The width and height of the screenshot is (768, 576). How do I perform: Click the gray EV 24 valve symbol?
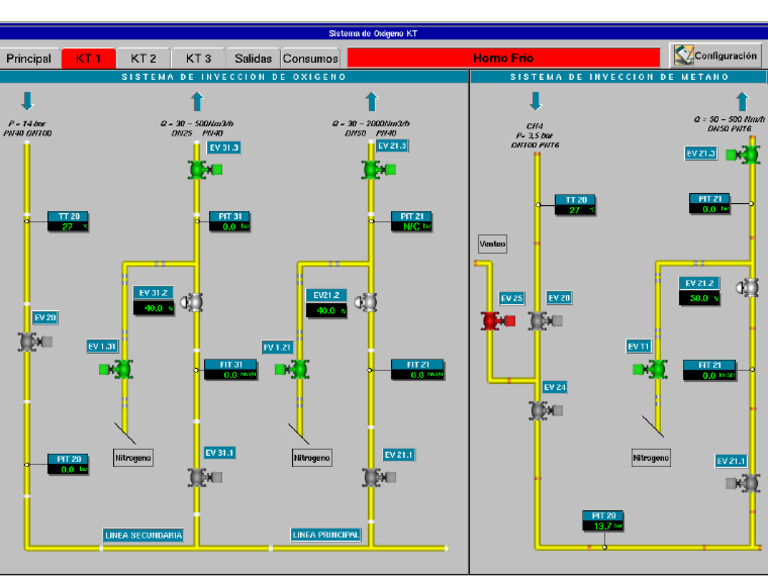545,410
